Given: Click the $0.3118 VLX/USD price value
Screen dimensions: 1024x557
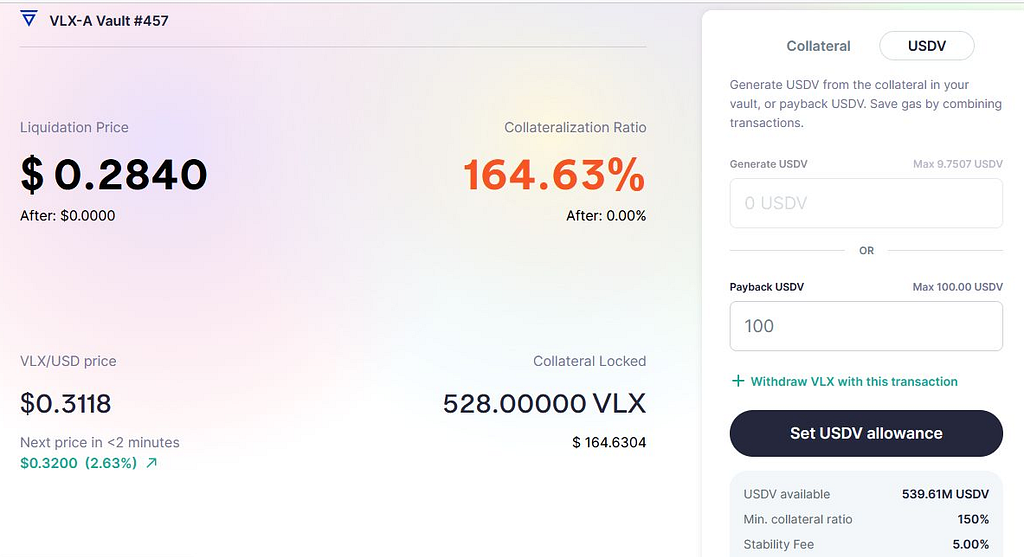Looking at the screenshot, I should [66, 404].
